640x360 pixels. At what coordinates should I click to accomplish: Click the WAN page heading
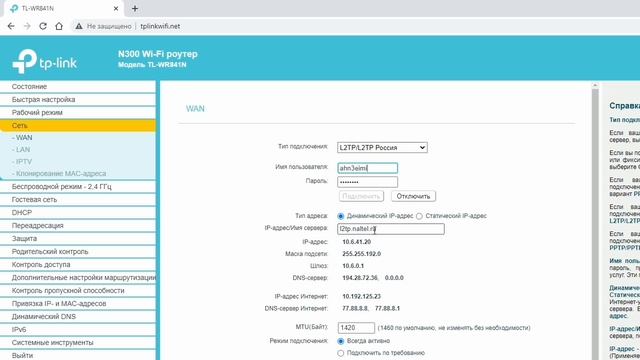195,109
